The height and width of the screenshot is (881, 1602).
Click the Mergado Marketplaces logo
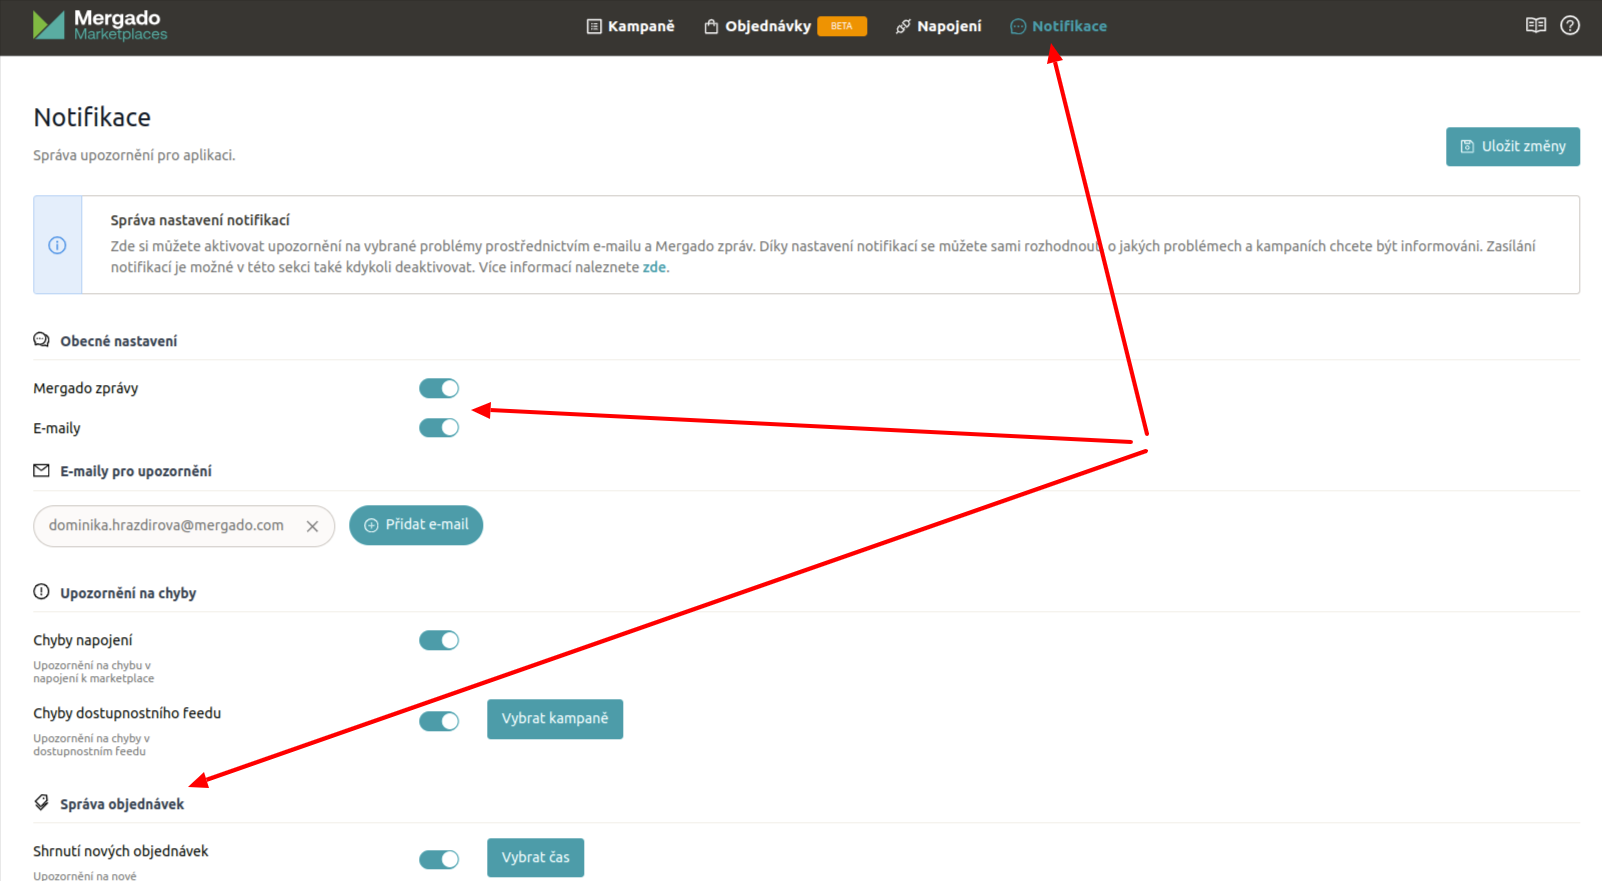pyautogui.click(x=99, y=26)
